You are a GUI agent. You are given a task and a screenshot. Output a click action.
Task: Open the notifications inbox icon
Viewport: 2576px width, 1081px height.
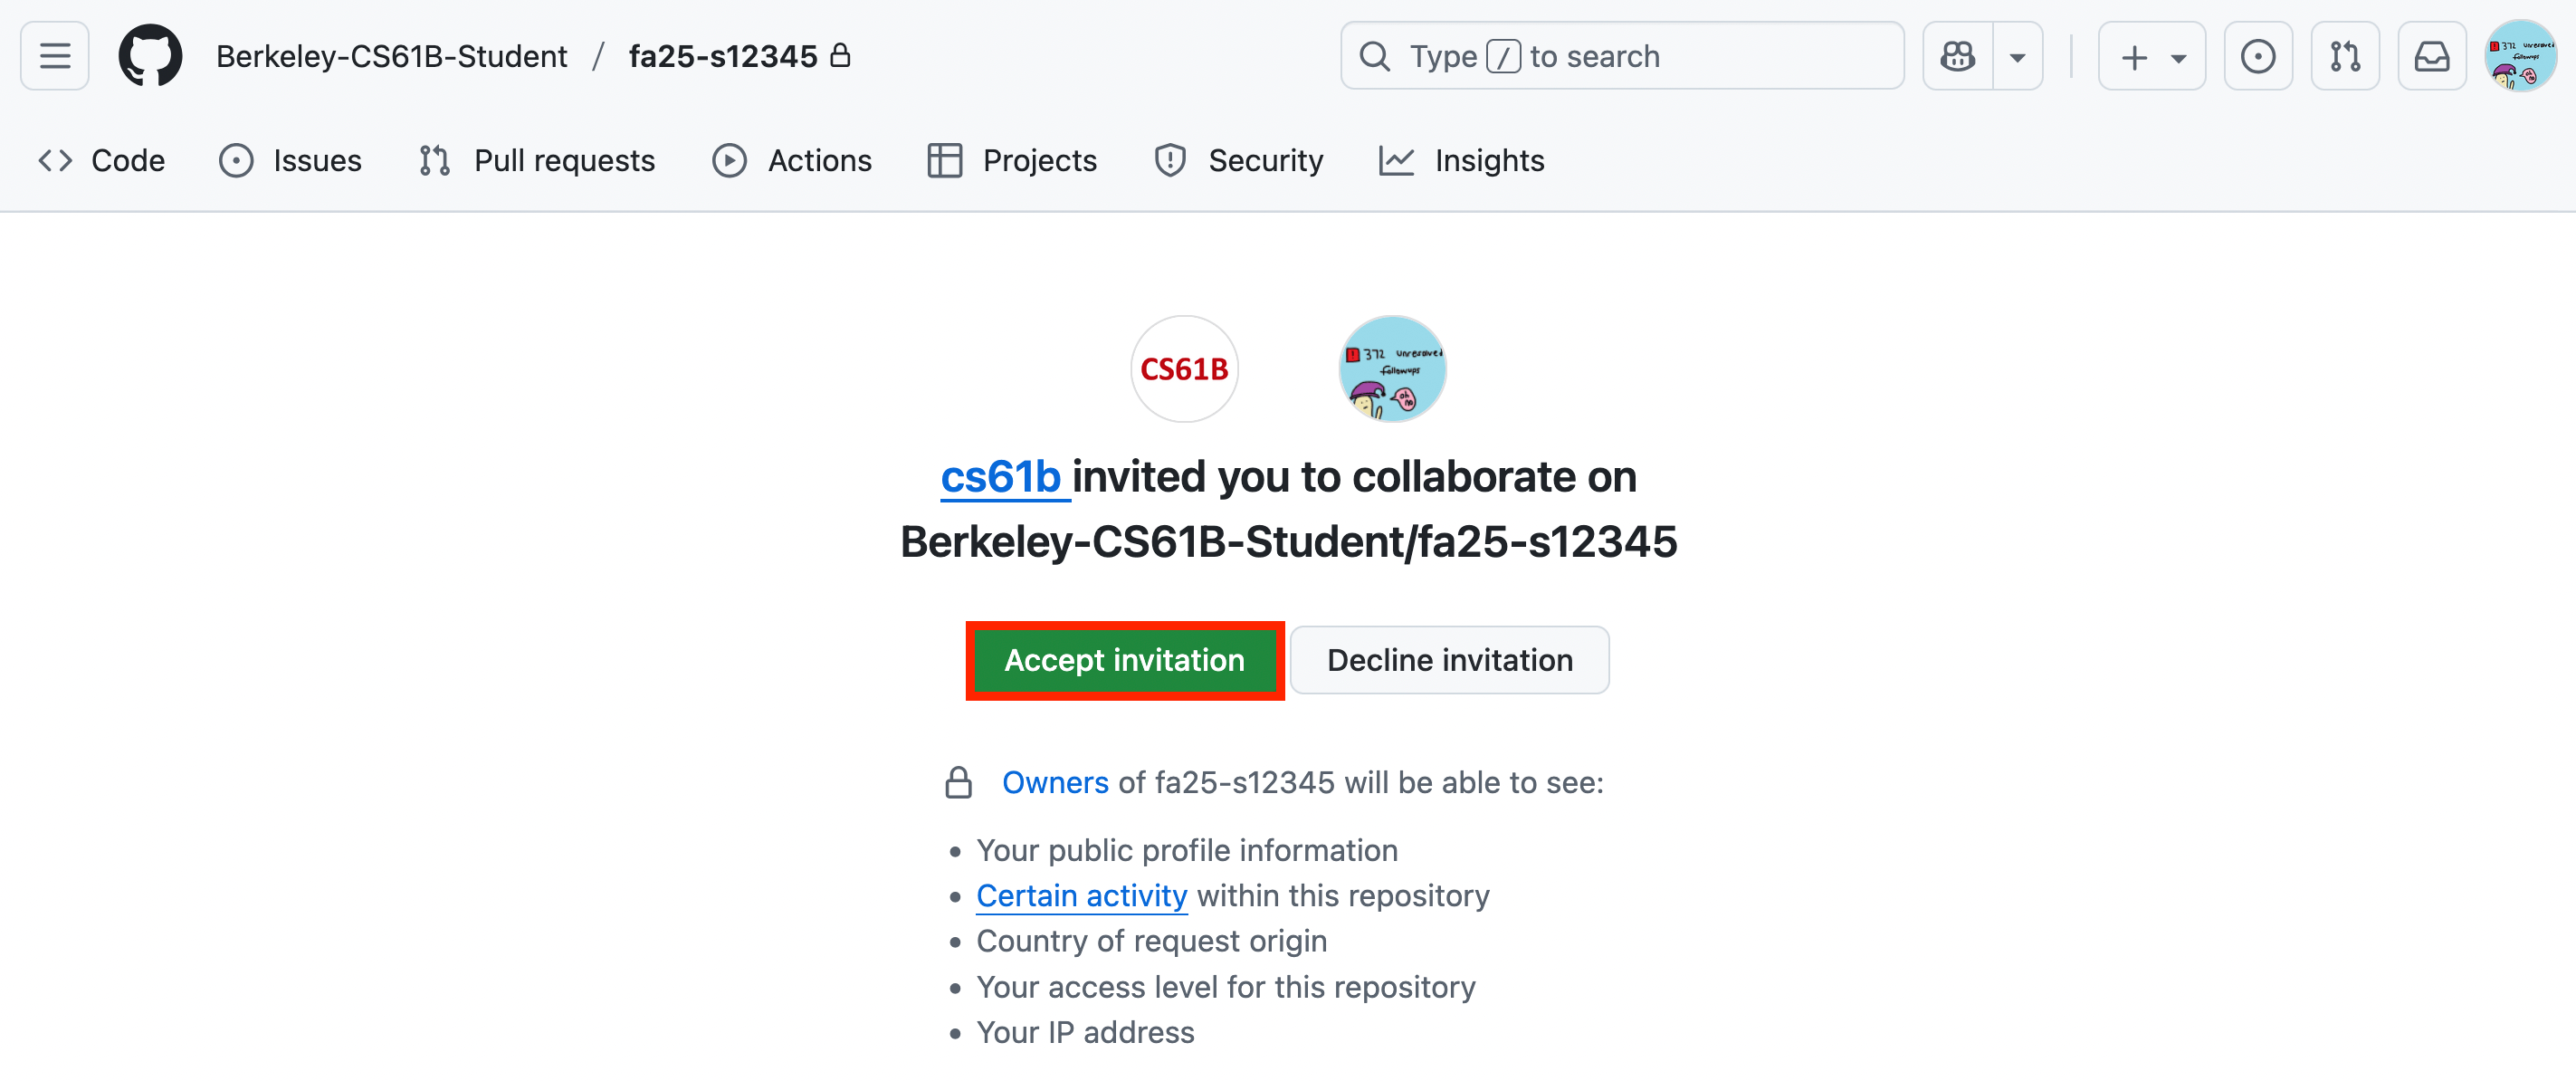pos(2432,55)
